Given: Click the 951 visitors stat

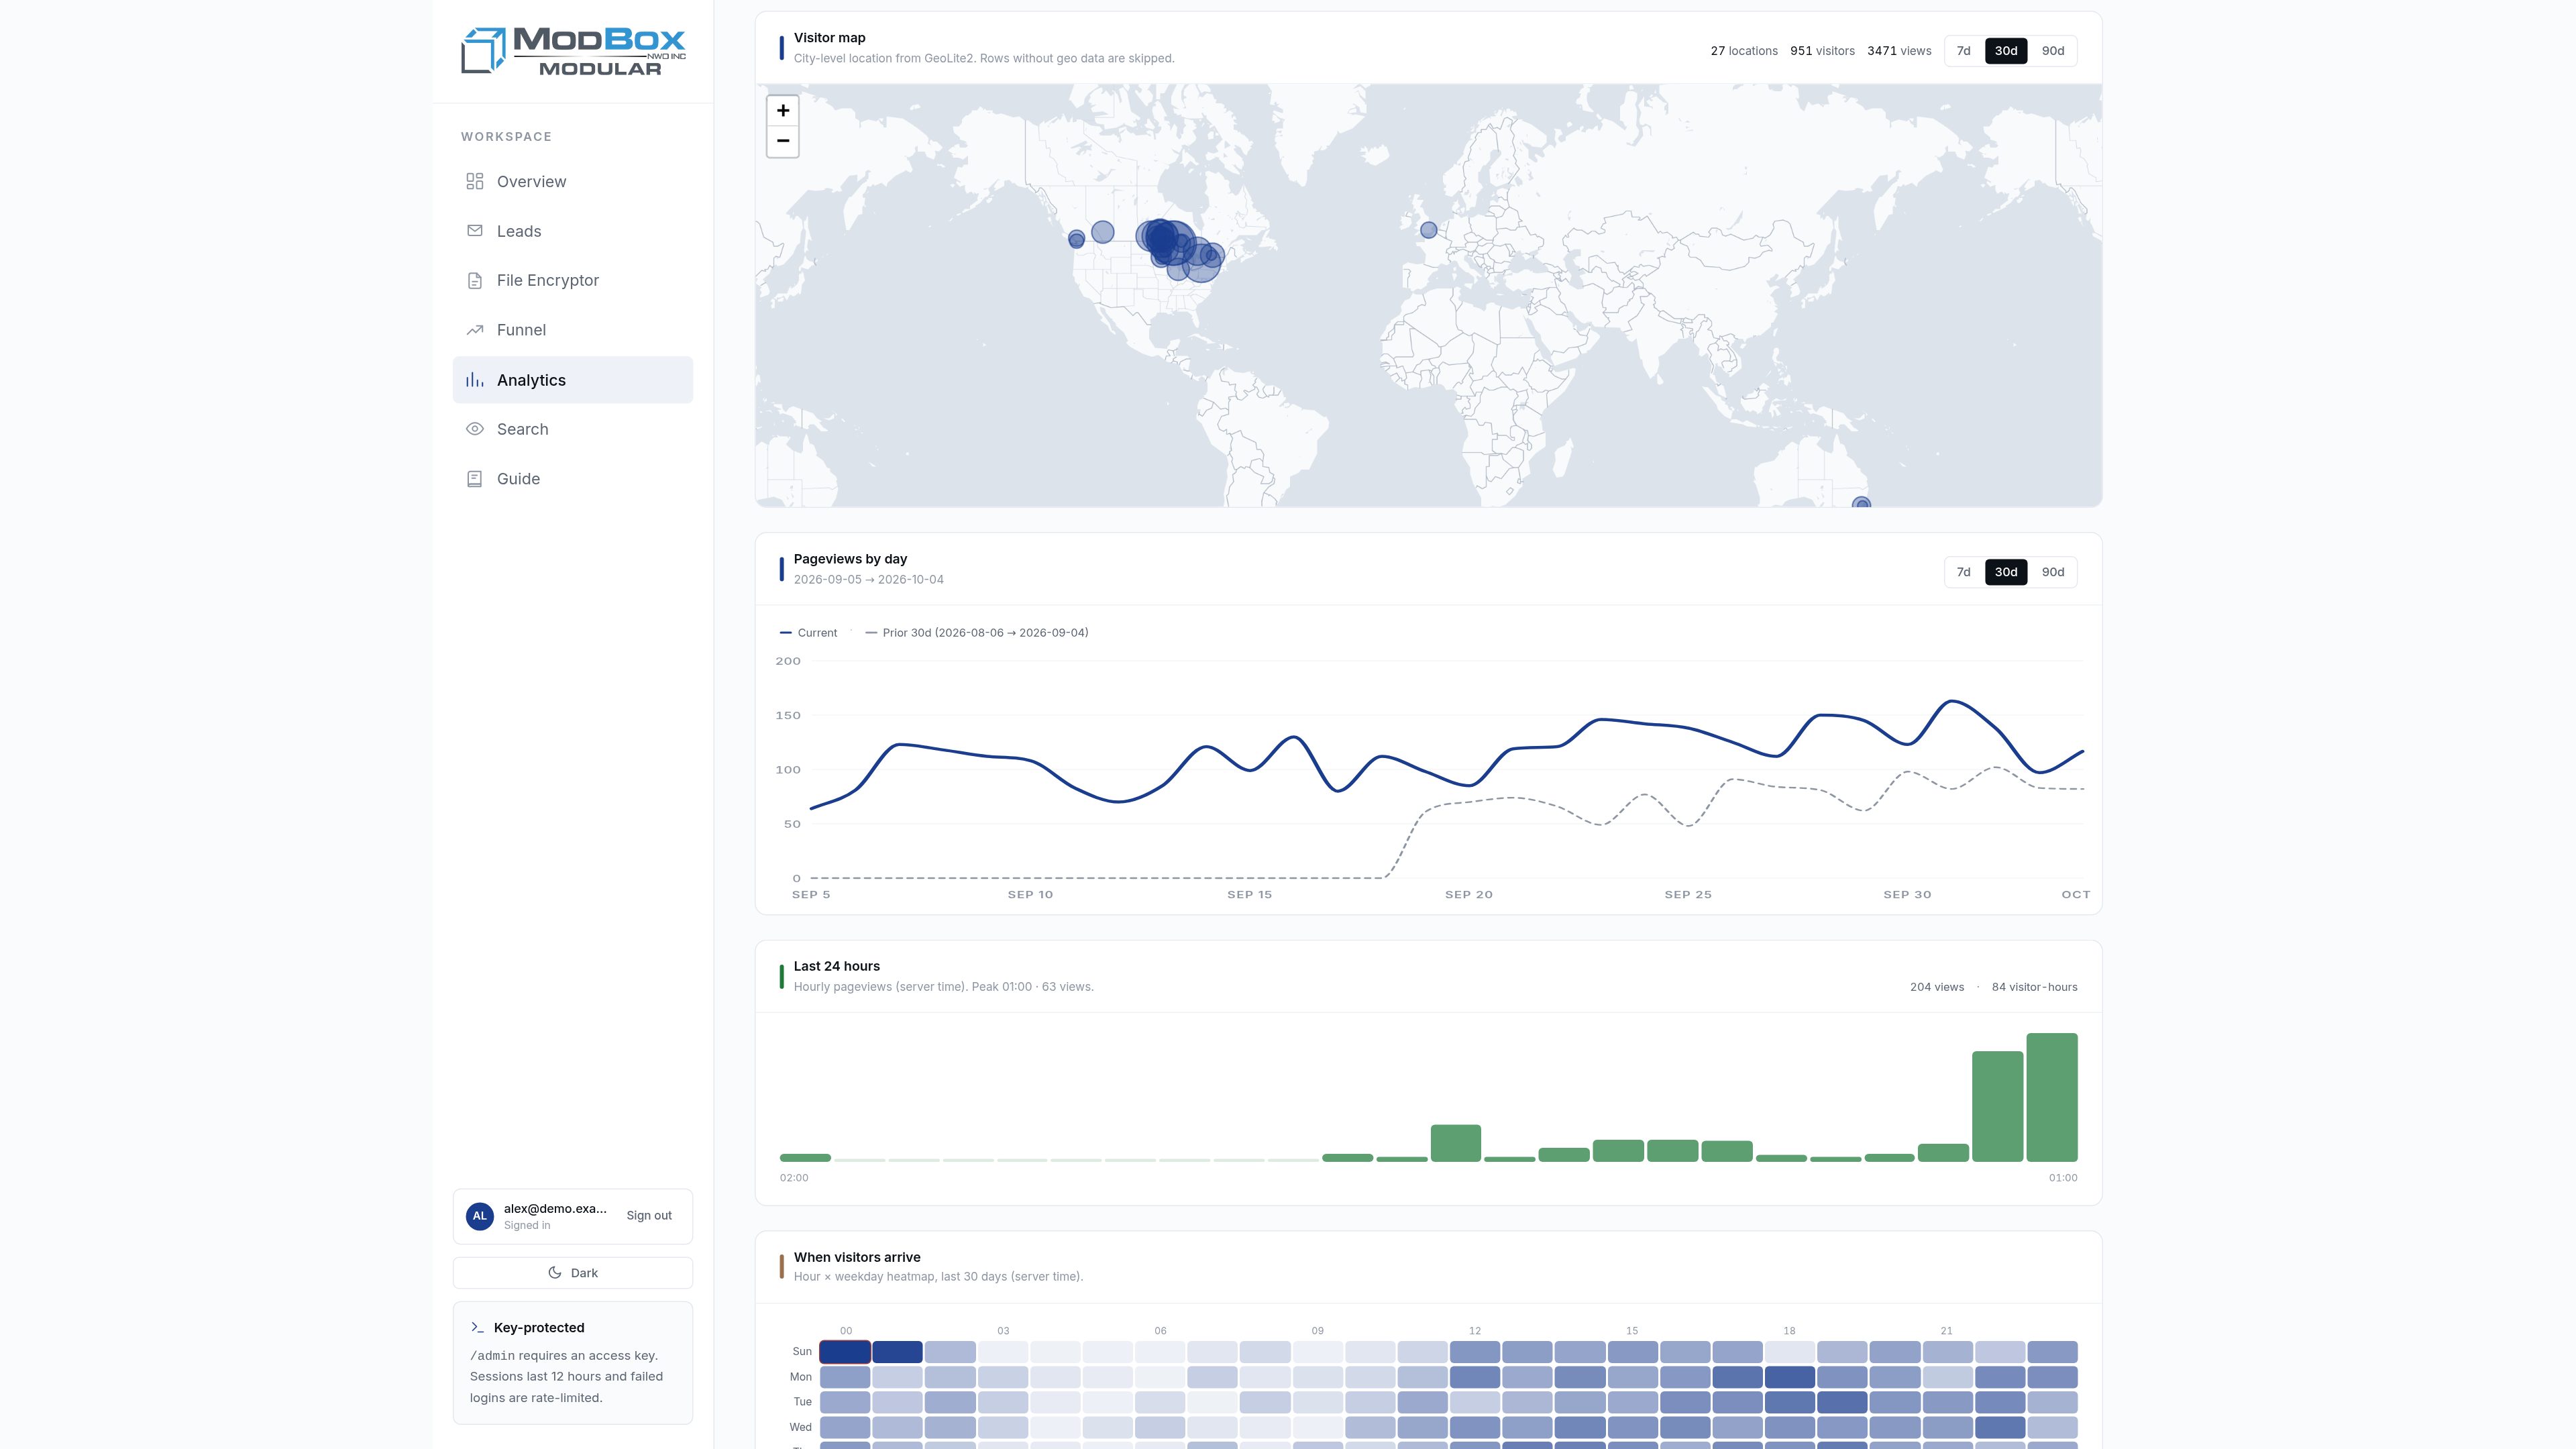Looking at the screenshot, I should point(1822,51).
